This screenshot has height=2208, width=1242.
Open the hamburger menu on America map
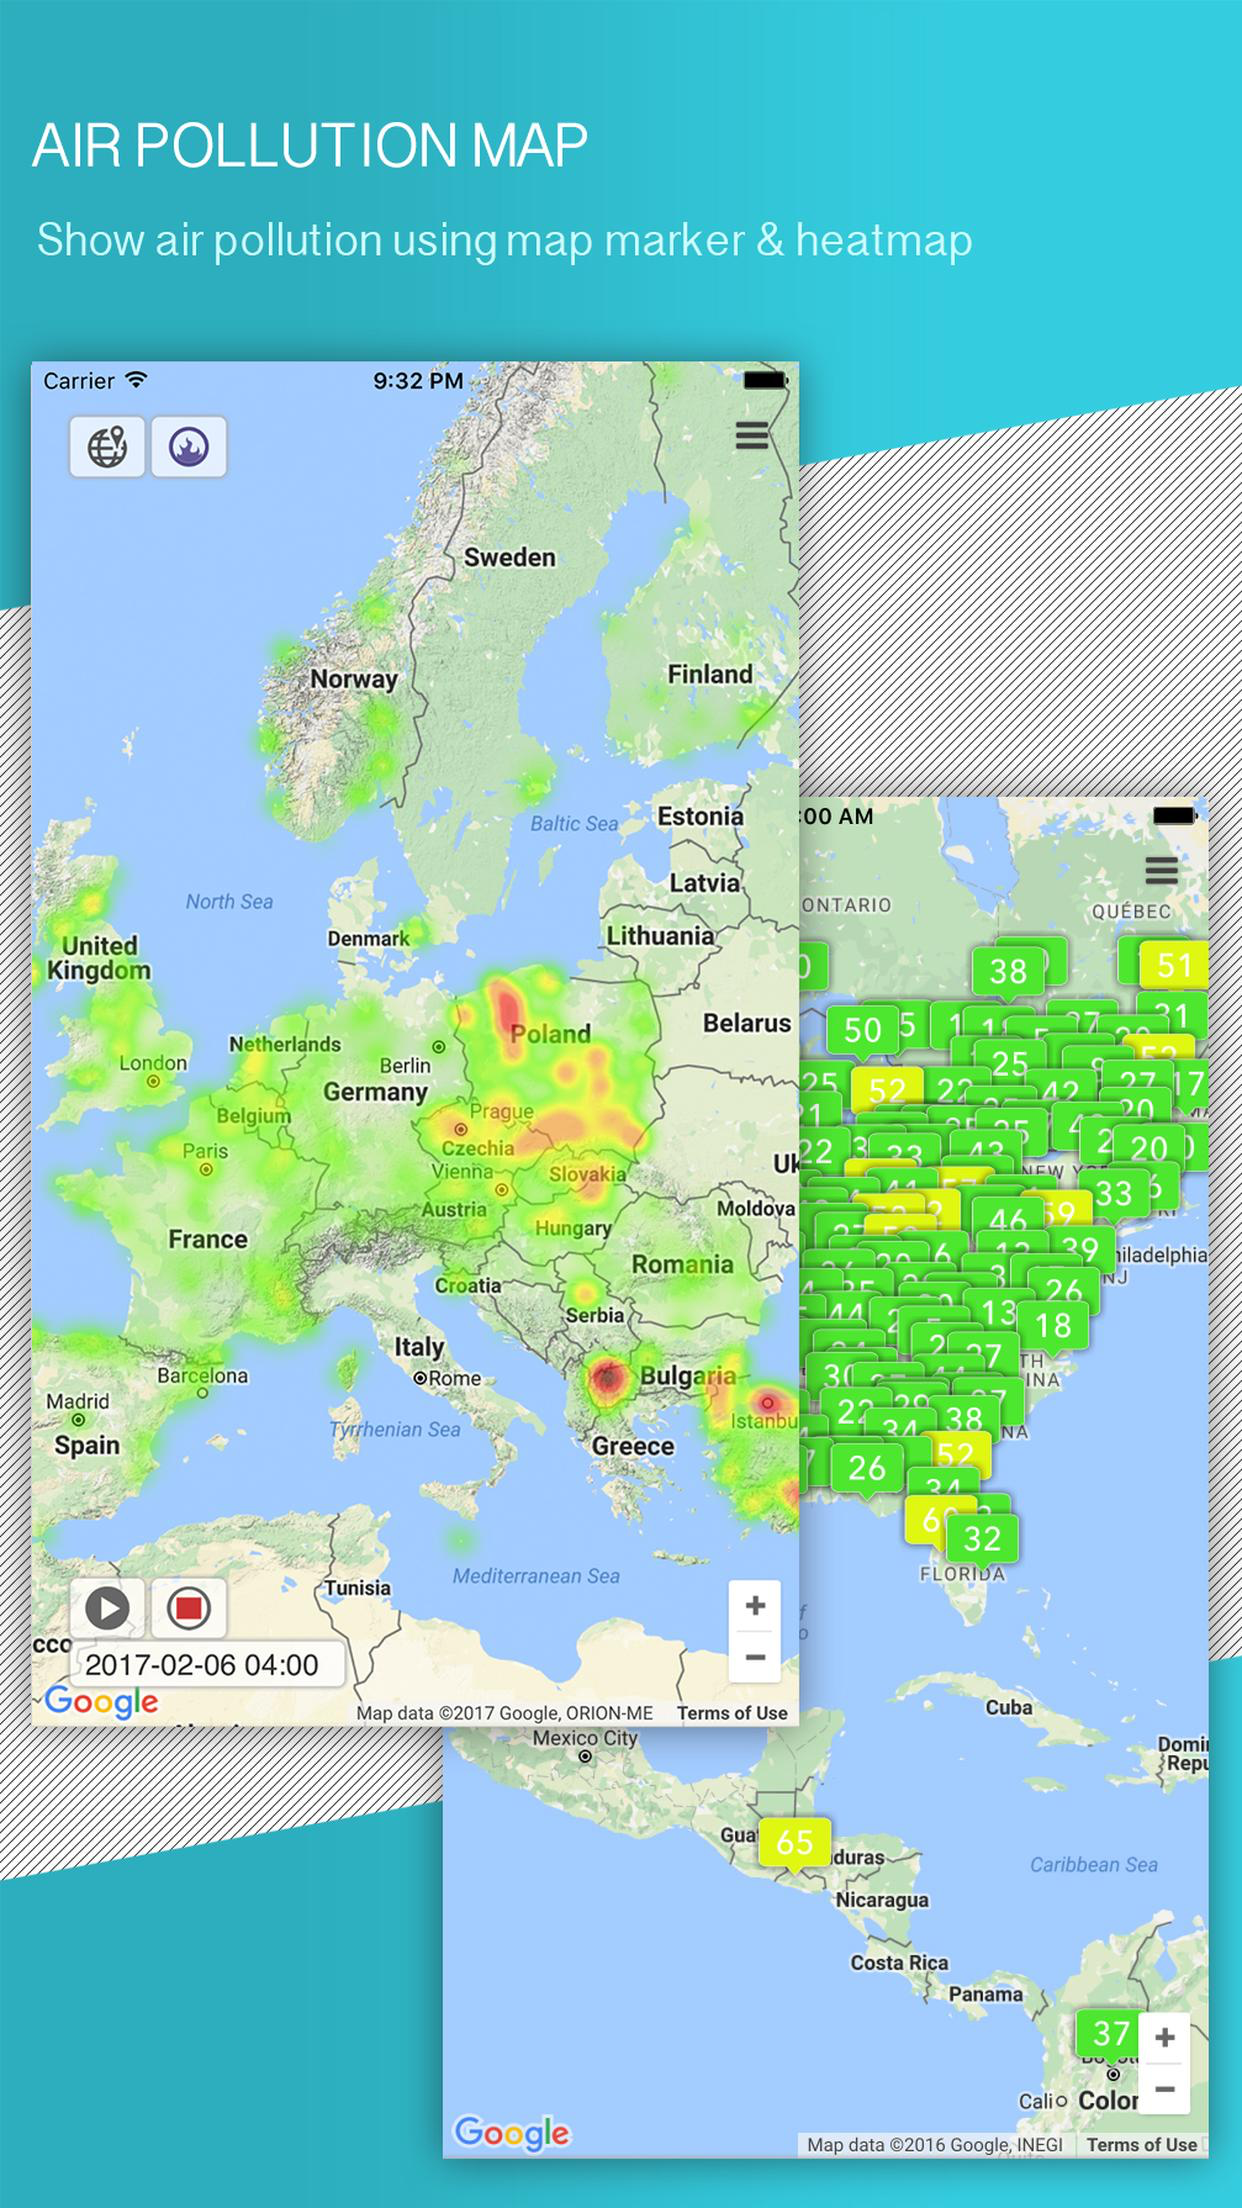(x=1161, y=871)
